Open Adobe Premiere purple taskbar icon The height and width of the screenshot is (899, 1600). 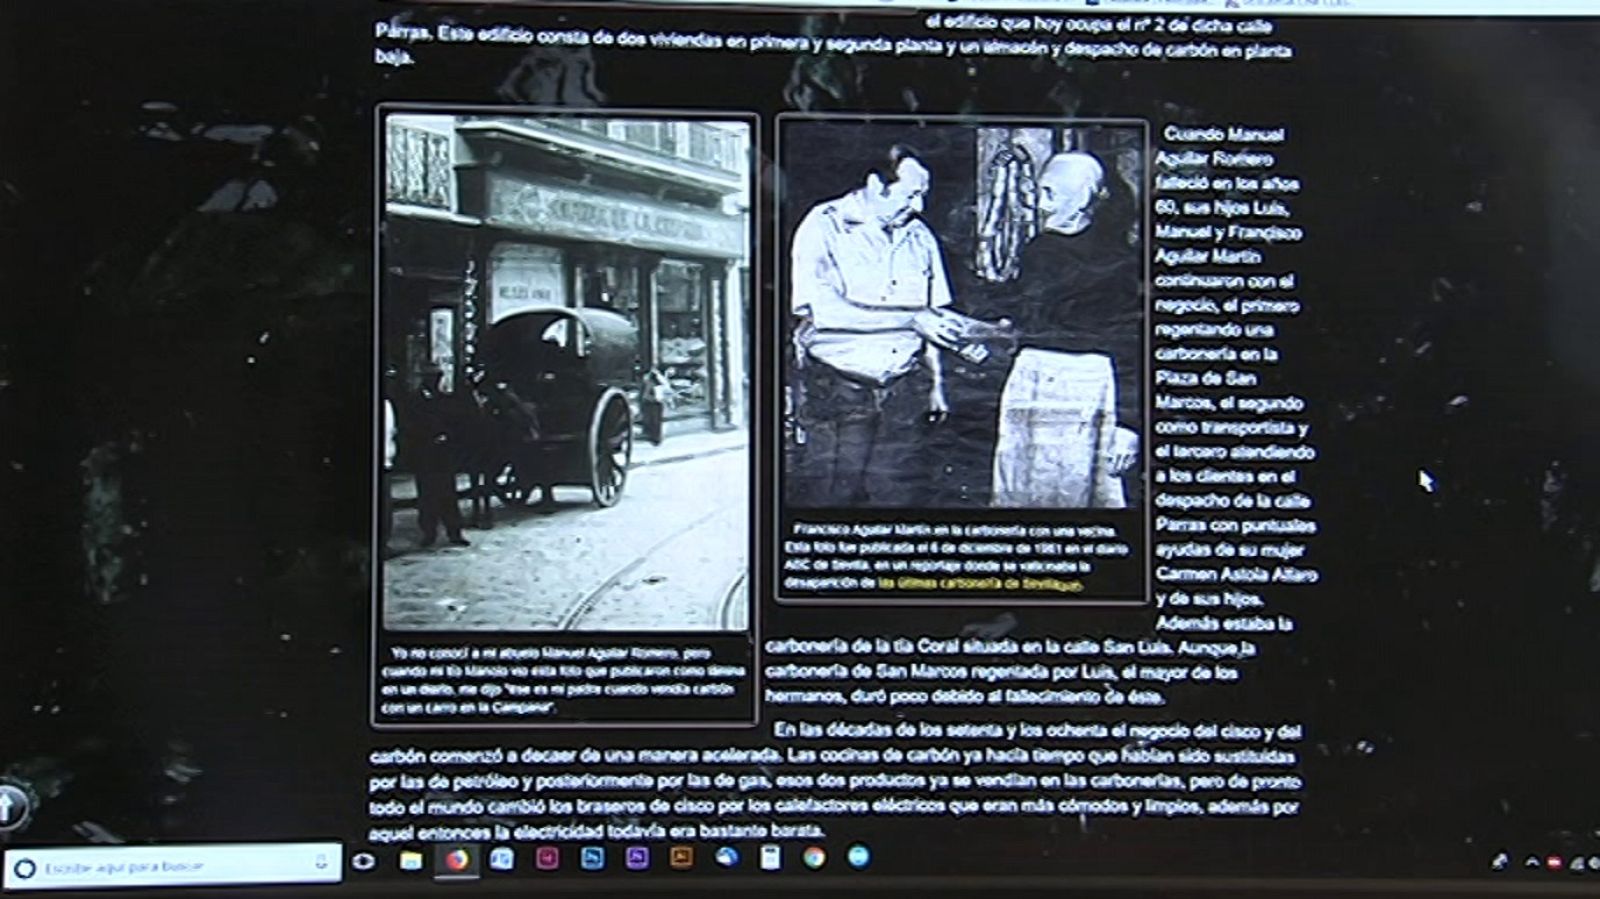[x=637, y=858]
